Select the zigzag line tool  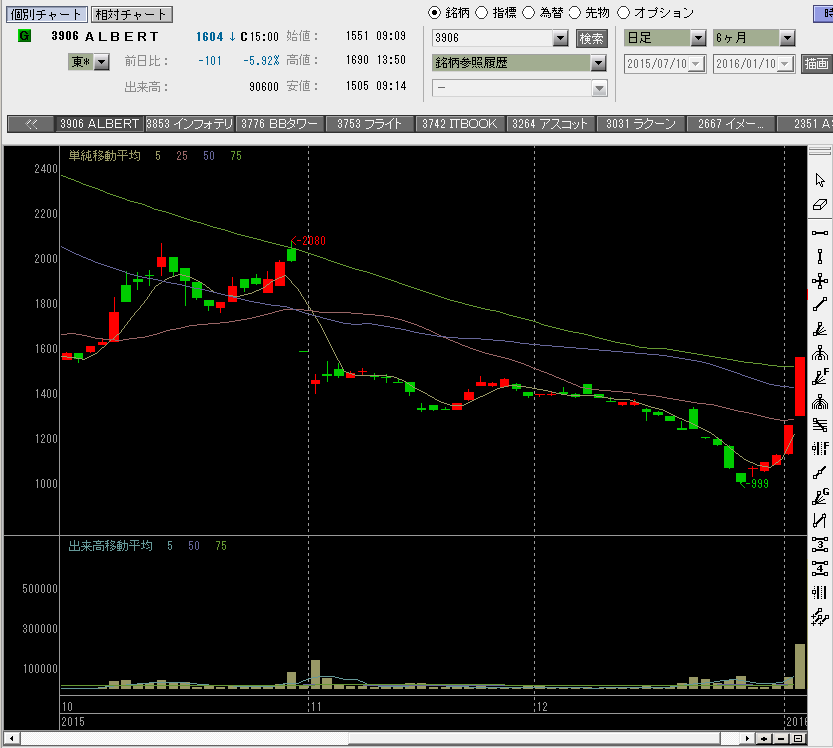tap(820, 521)
